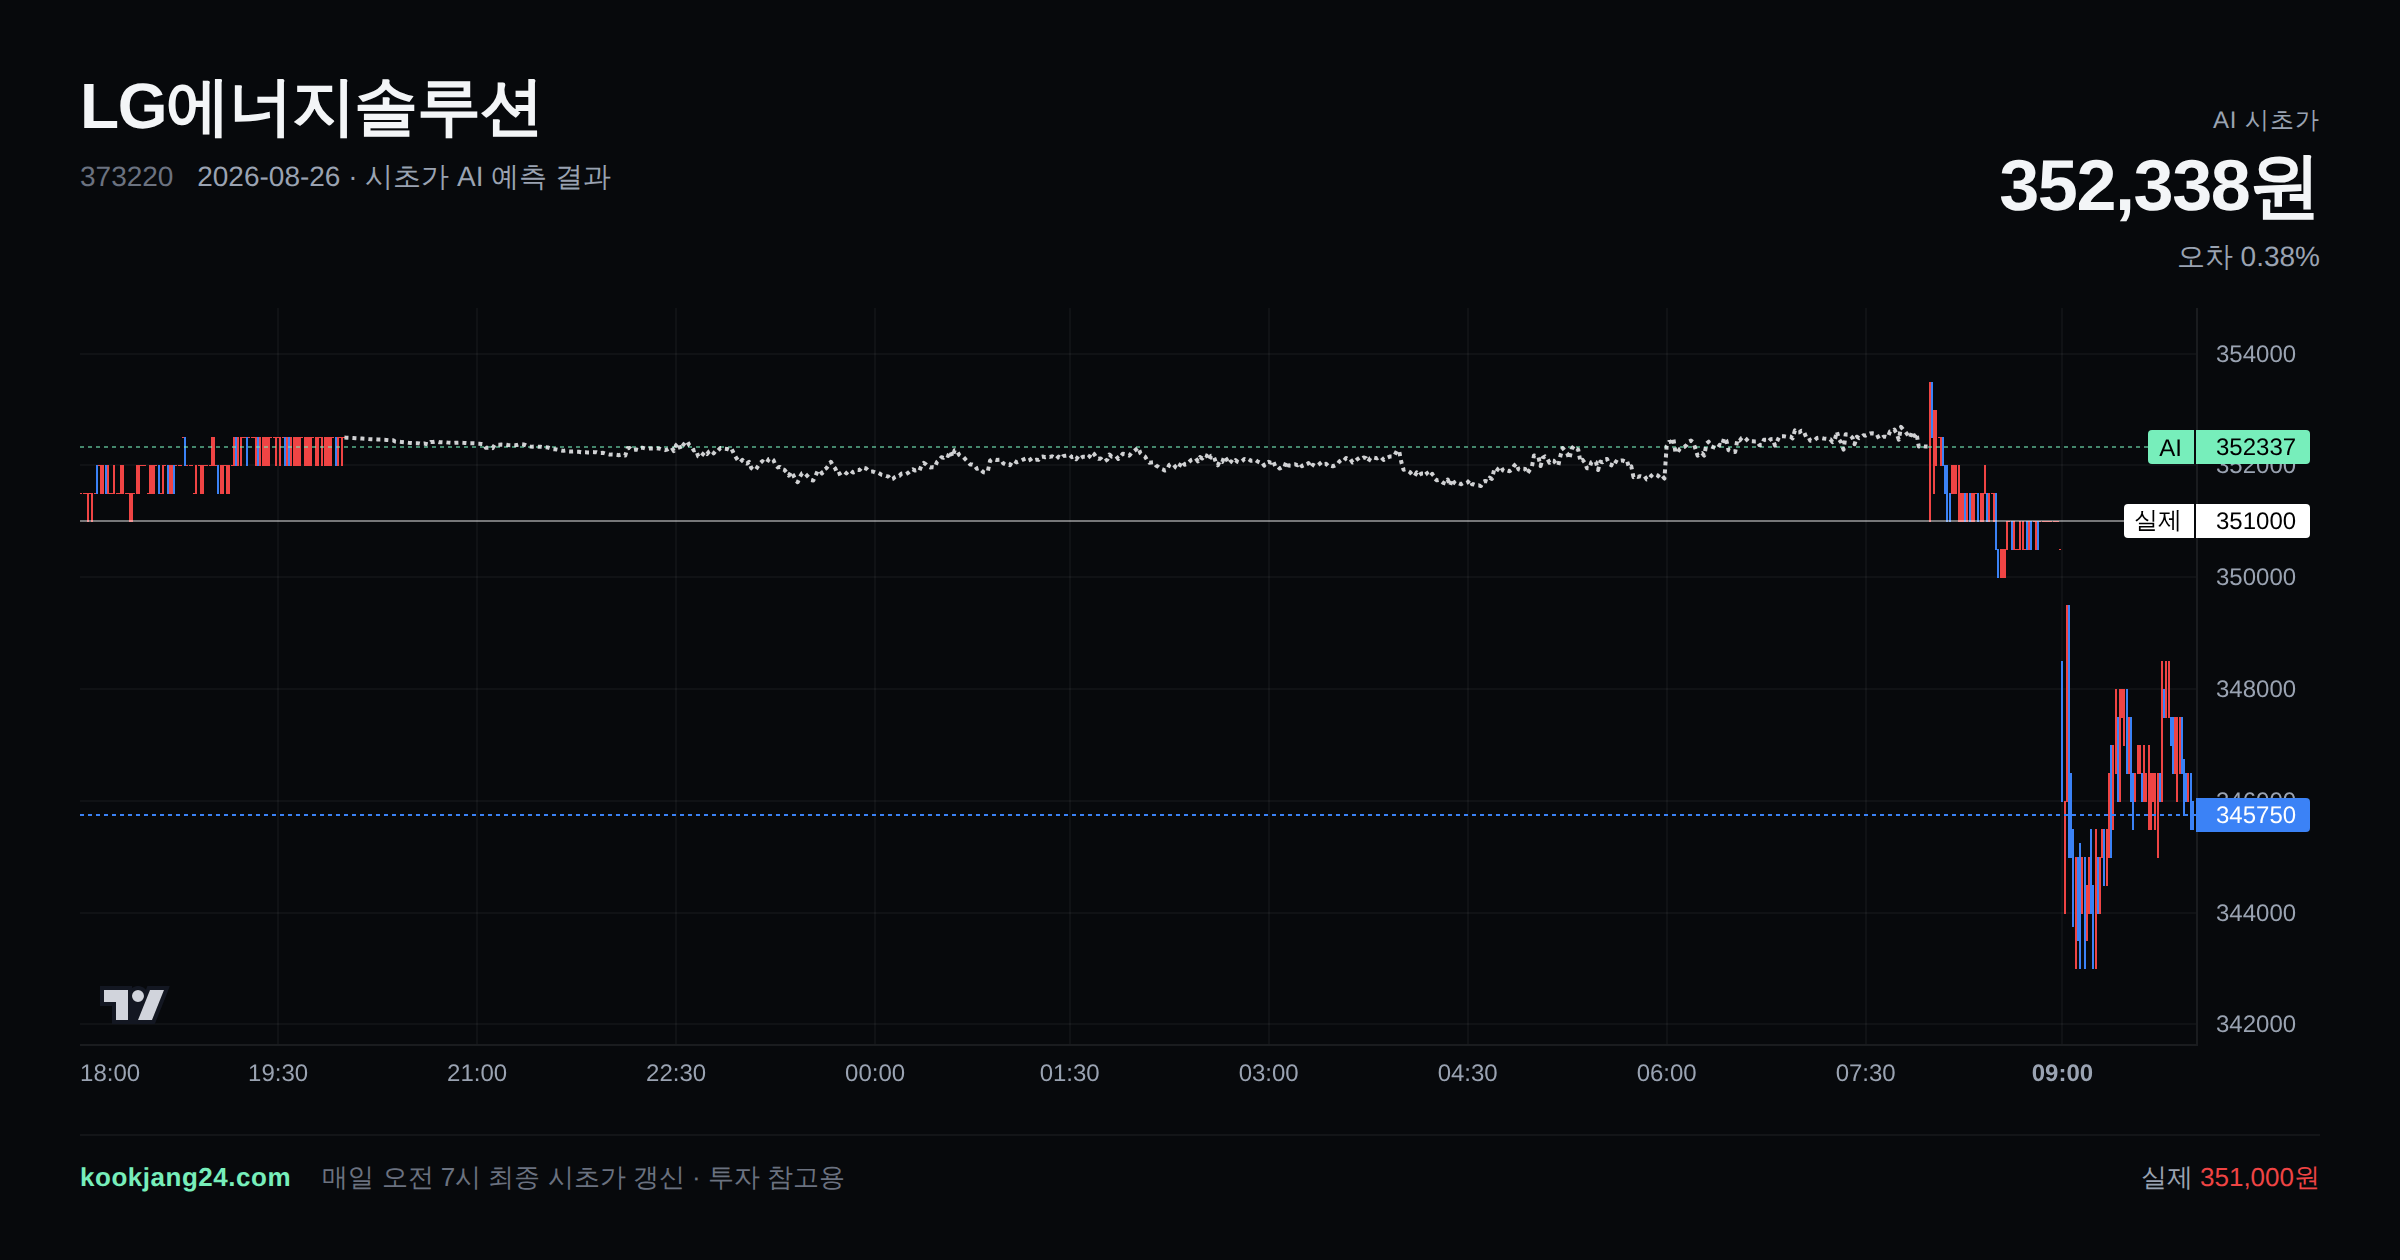Viewport: 2400px width, 1260px height.
Task: Click the AI 시초가 heading
Action: click(2265, 120)
